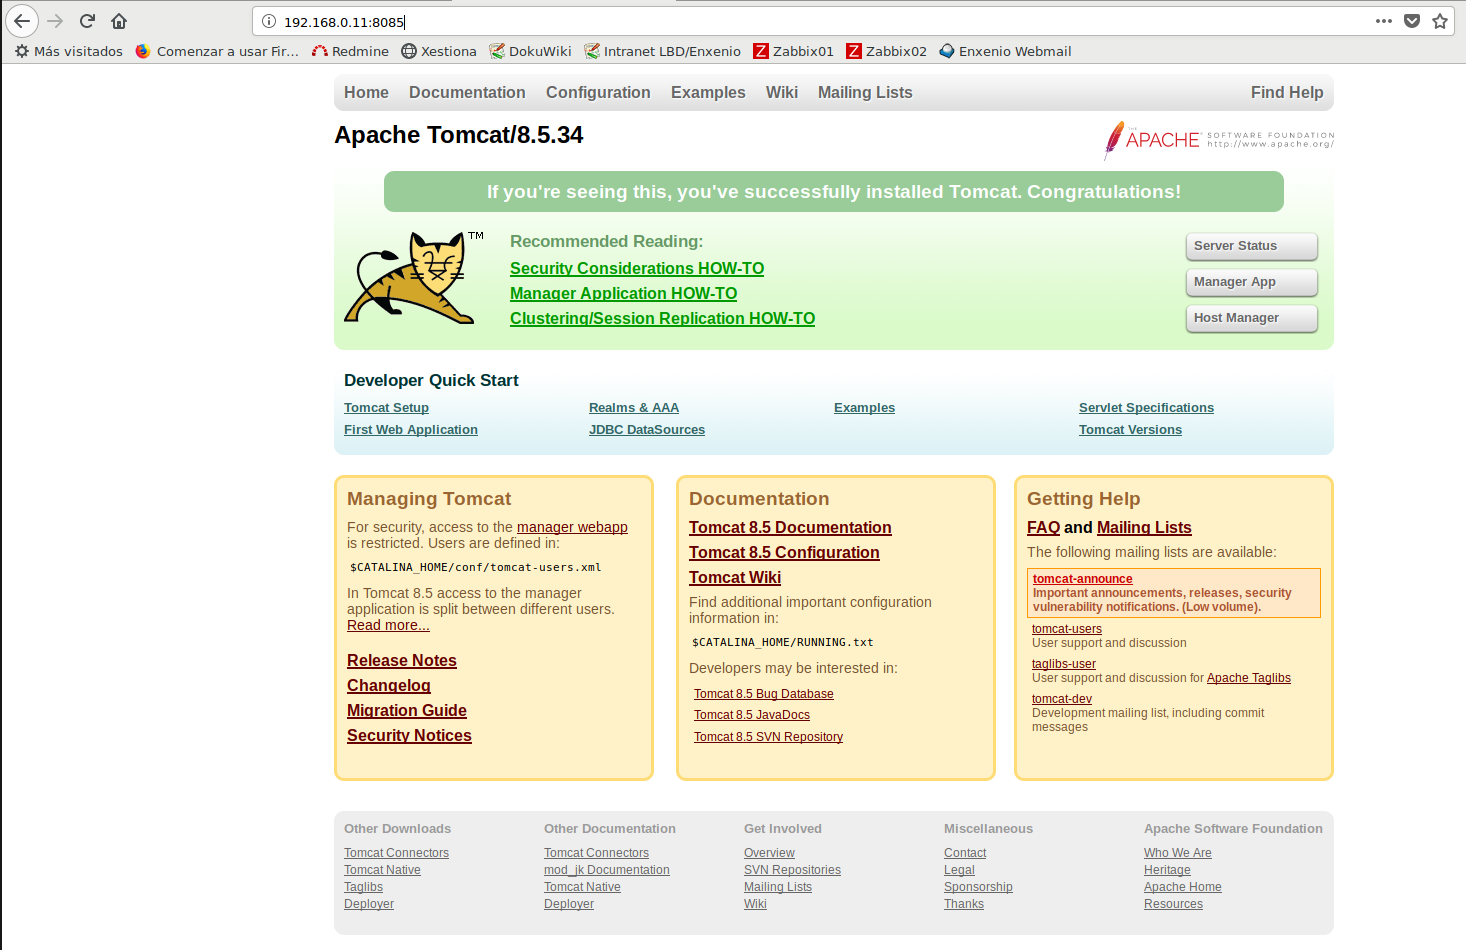This screenshot has width=1466, height=950.
Task: Open the Apache Taglibs link
Action: pyautogui.click(x=1249, y=678)
